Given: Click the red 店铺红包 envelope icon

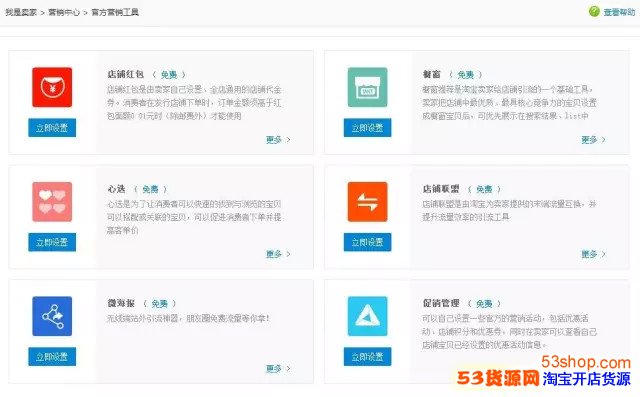Looking at the screenshot, I should click(x=52, y=87).
